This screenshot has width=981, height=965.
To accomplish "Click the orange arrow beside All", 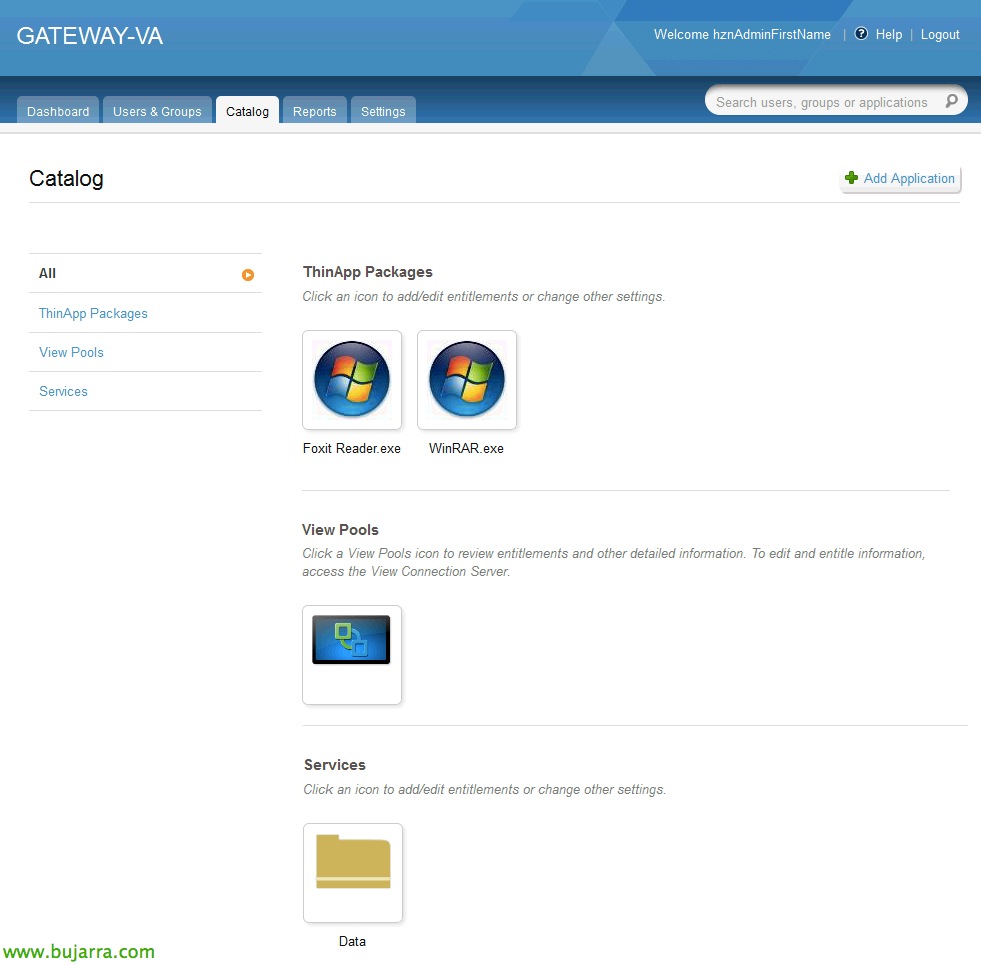I will (x=248, y=275).
